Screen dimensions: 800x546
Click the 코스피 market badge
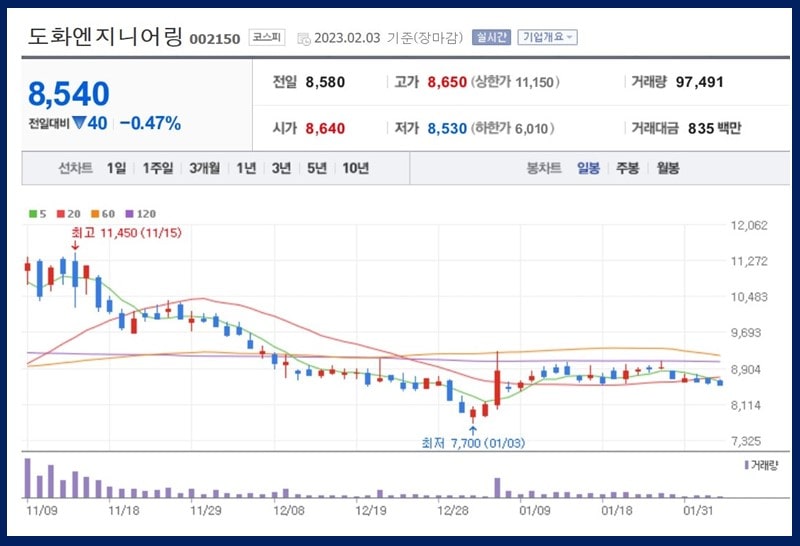click(267, 37)
